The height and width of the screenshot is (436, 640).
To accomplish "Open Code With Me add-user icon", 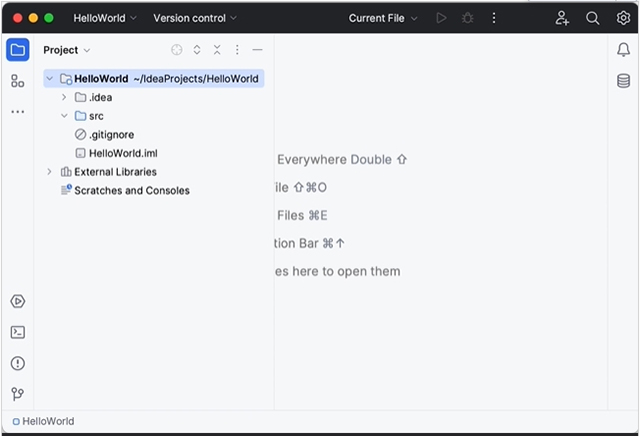I will 562,18.
